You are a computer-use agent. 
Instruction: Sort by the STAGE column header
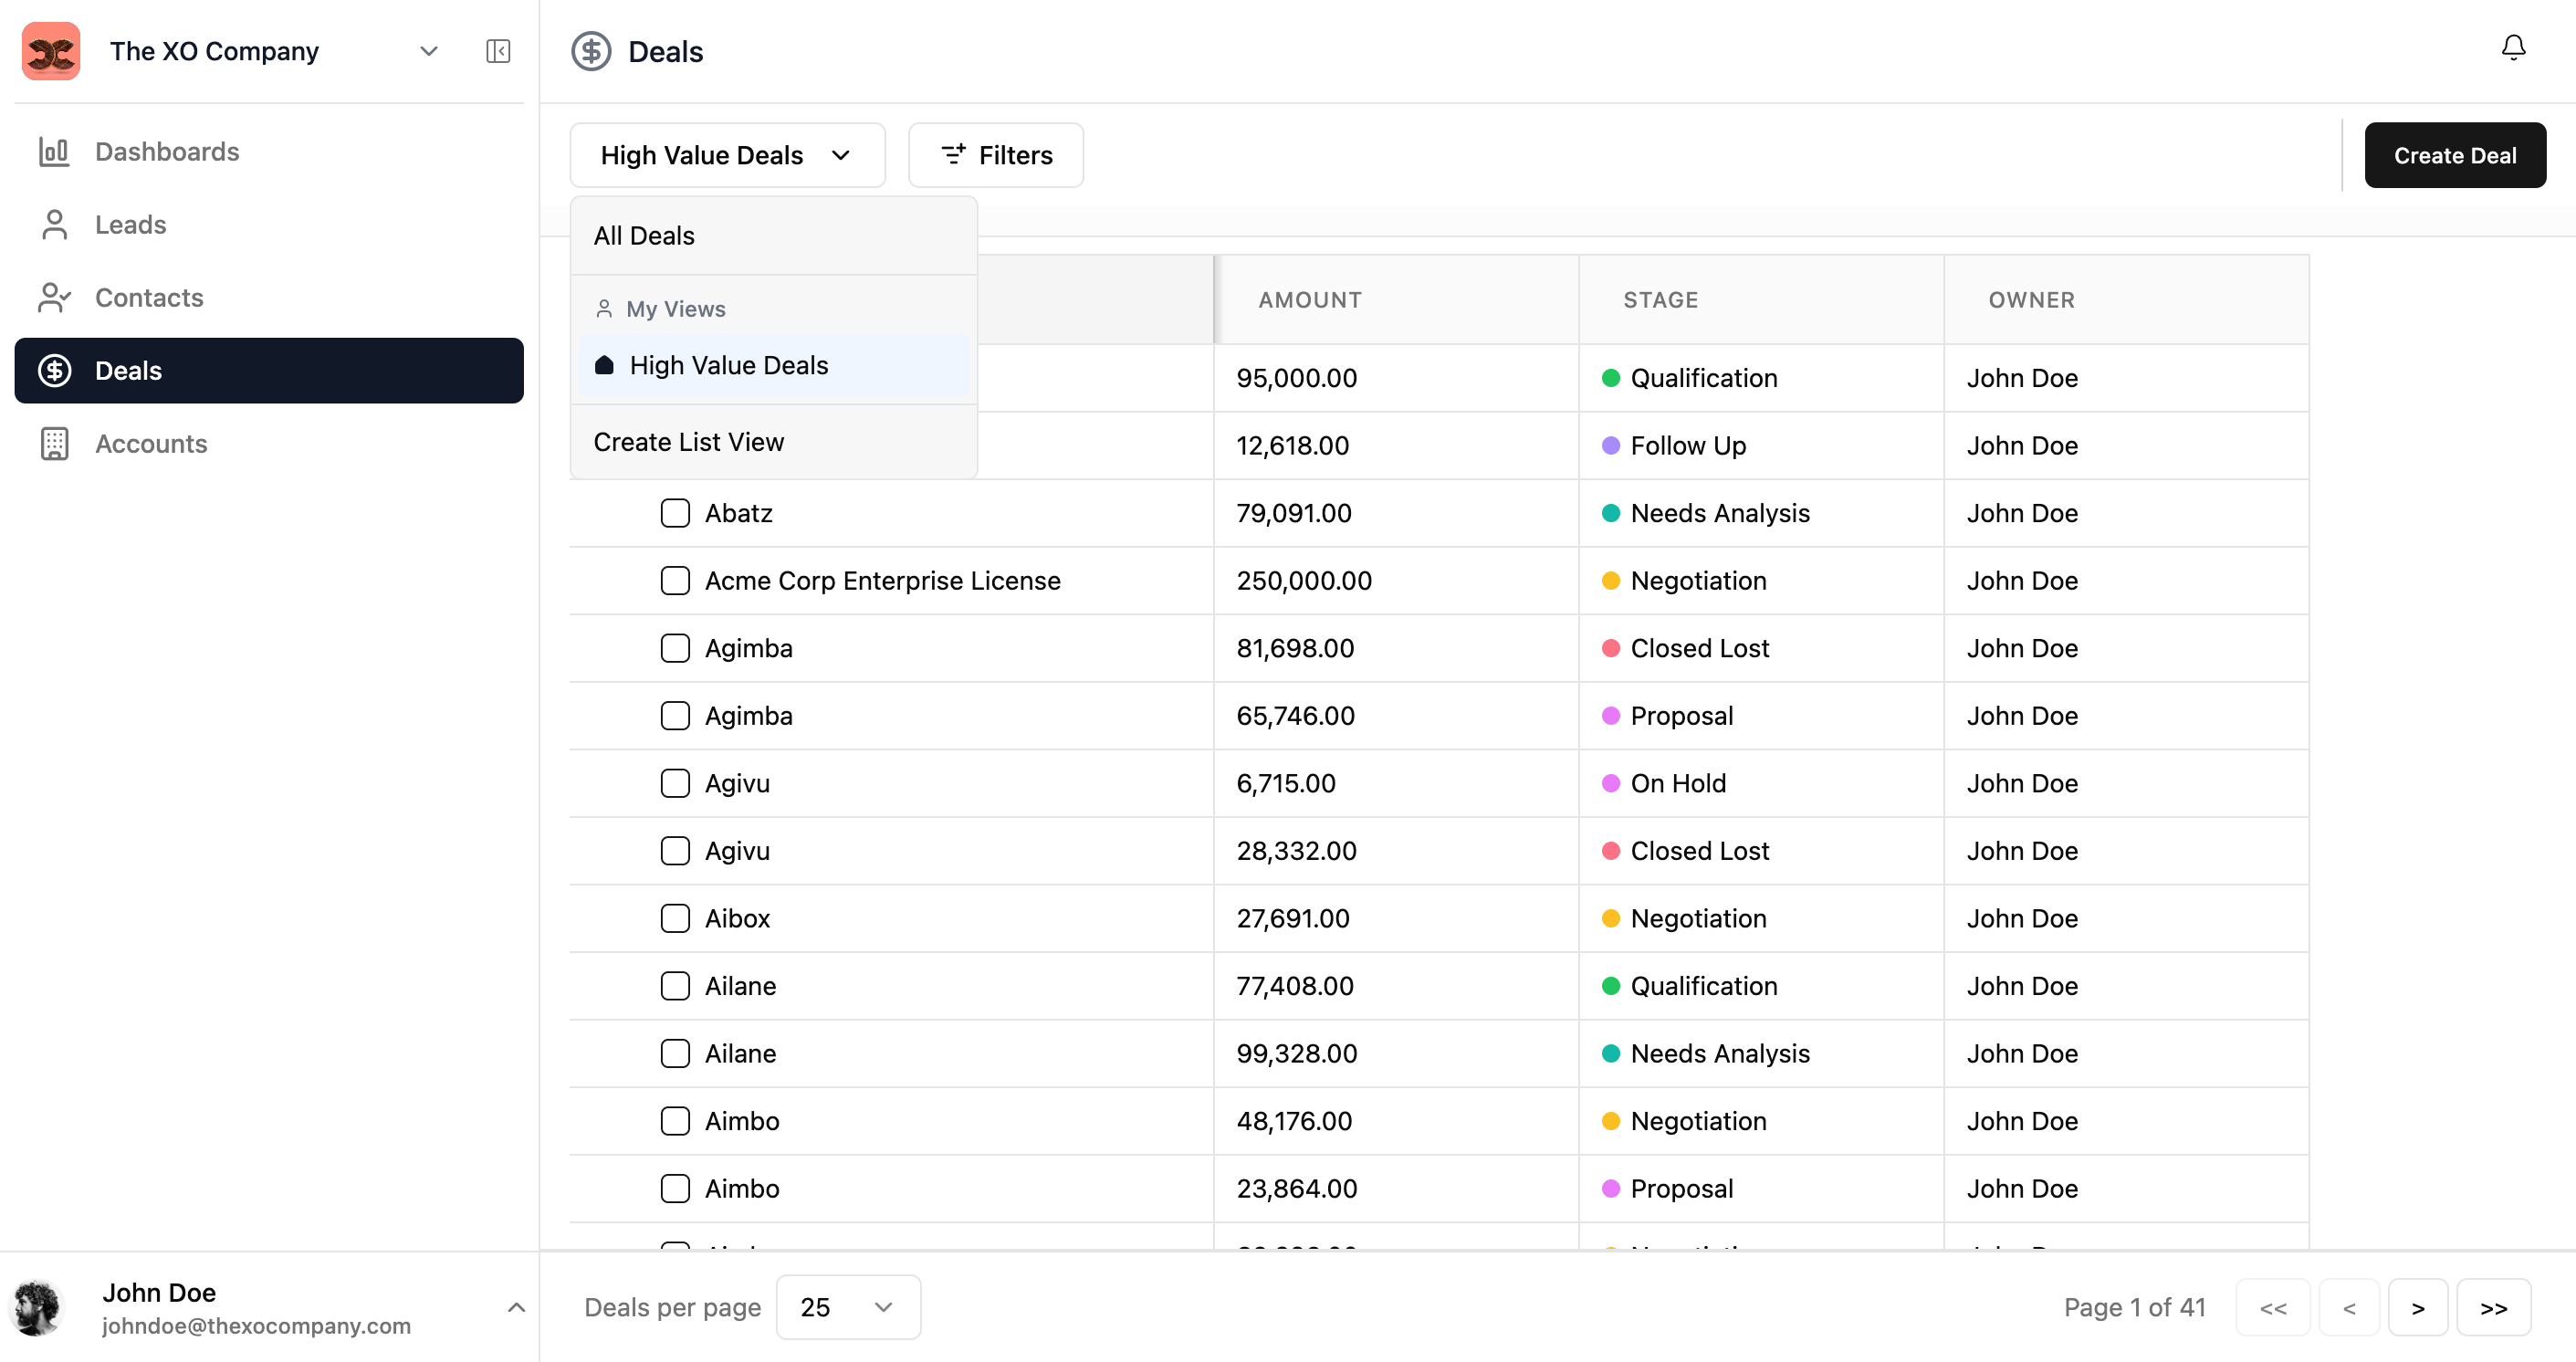click(1660, 300)
